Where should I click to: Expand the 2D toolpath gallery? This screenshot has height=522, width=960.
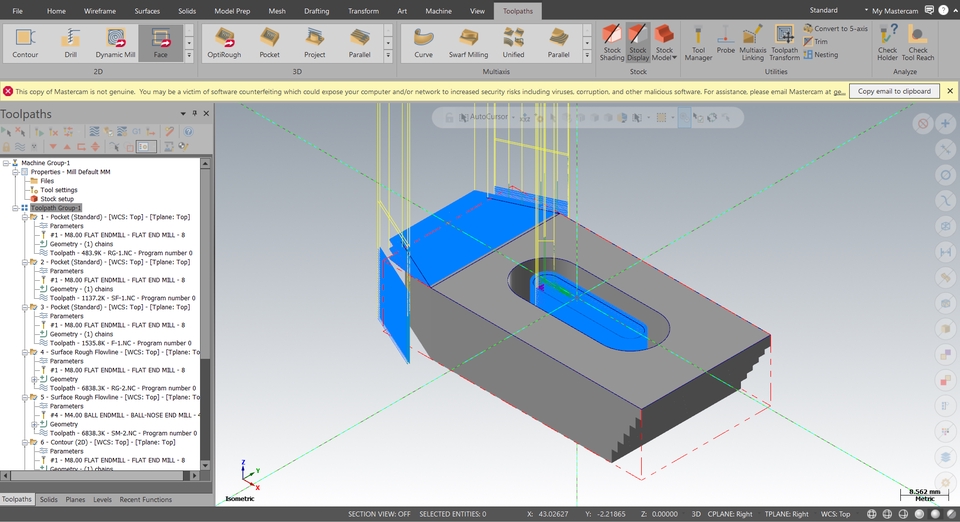point(189,56)
